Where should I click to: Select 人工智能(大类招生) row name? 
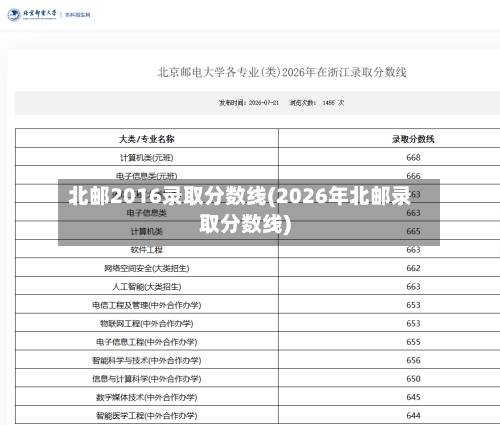[x=147, y=287]
